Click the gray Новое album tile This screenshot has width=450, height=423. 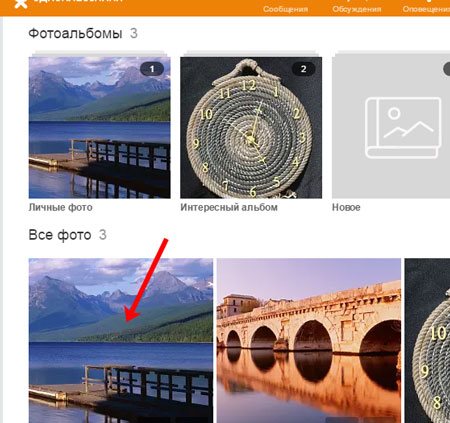(x=391, y=128)
